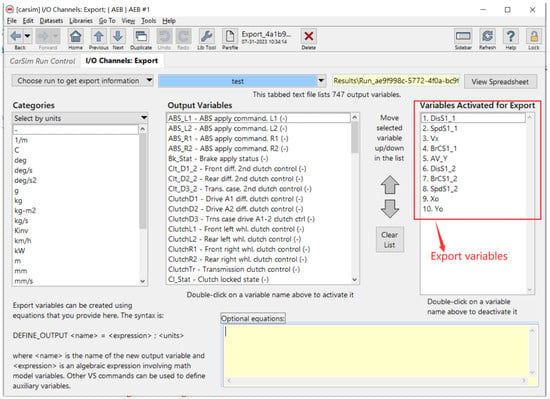Select '5. AV_Y' export variable
Image resolution: width=550 pixels, height=399 pixels.
click(435, 158)
